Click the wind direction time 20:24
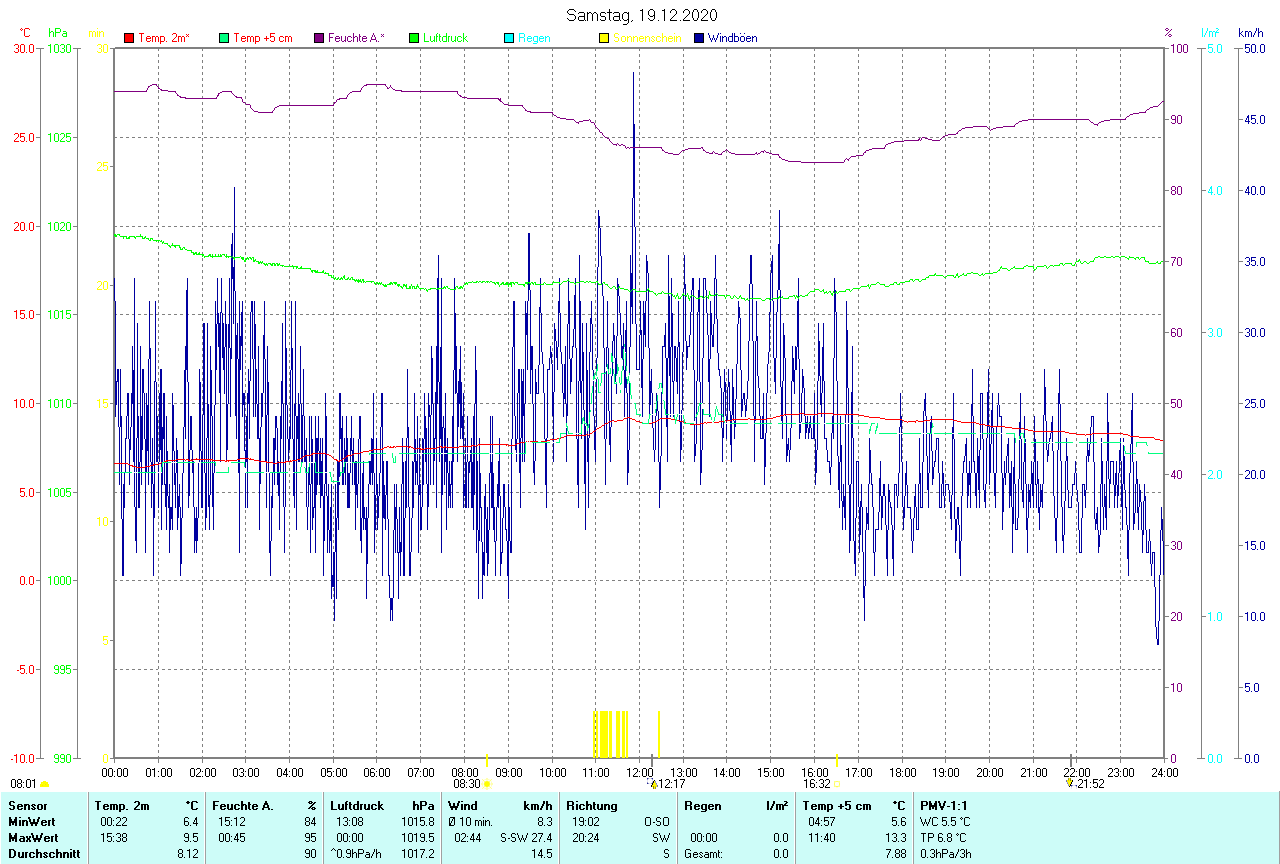1280x864 pixels. (586, 837)
